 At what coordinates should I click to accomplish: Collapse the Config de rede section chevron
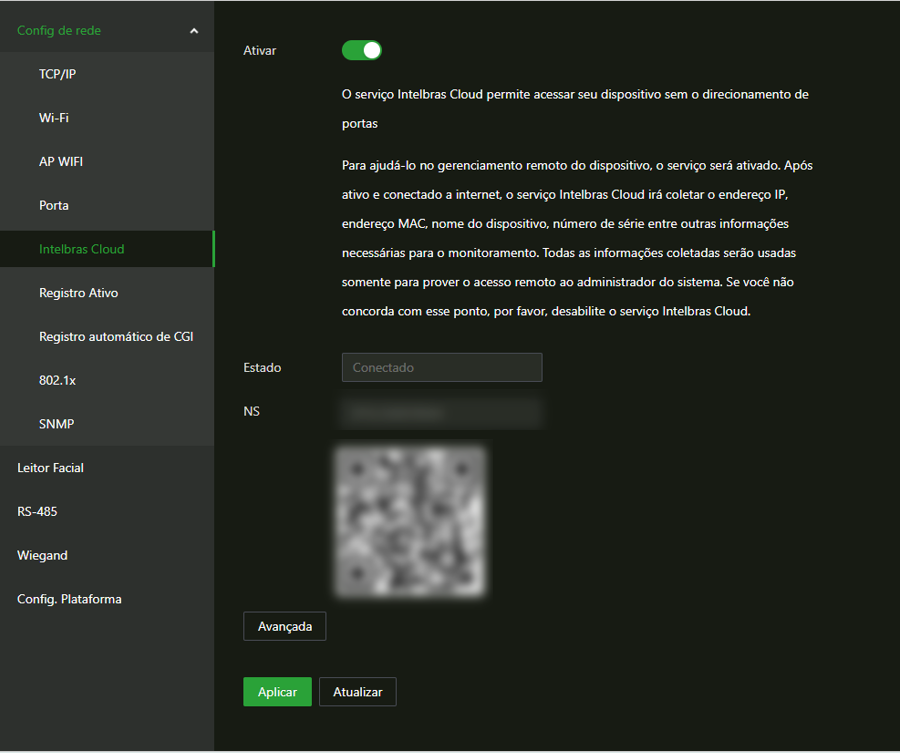194,31
